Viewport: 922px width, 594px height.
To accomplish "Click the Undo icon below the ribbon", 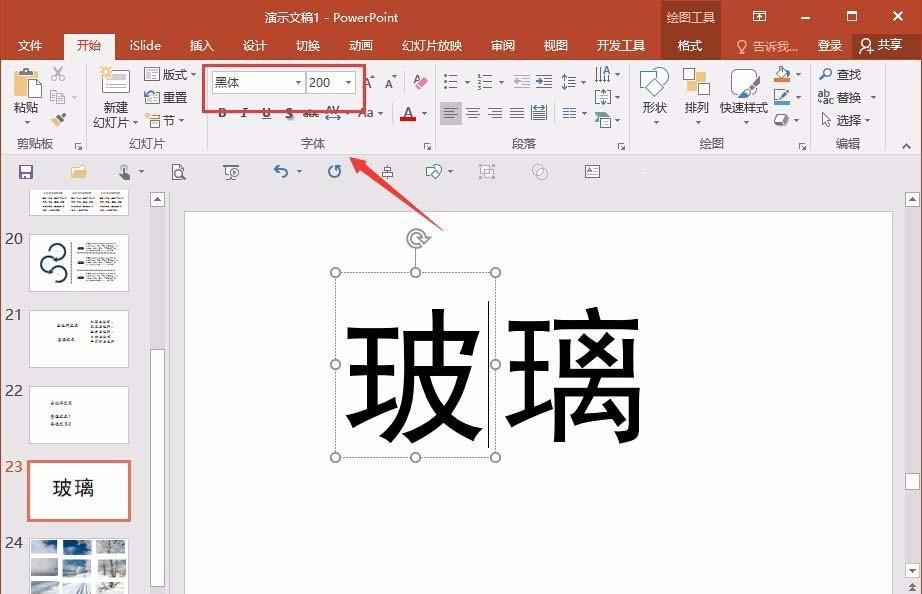I will [x=280, y=172].
